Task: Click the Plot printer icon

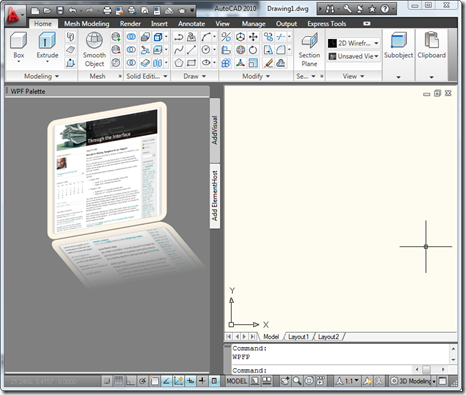Action: click(x=107, y=11)
